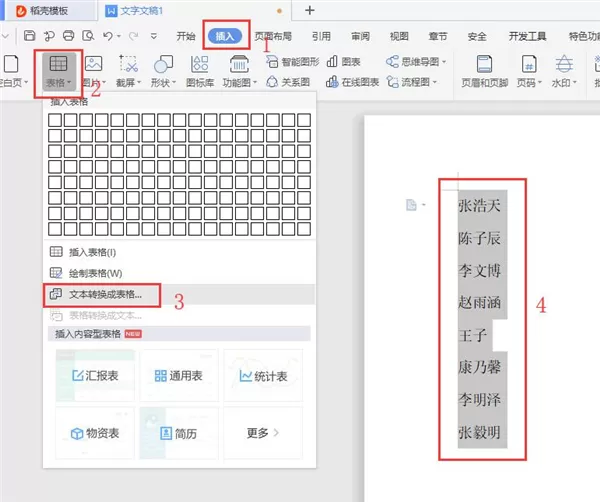Open the 页面布局 ribbon tab

[273, 36]
